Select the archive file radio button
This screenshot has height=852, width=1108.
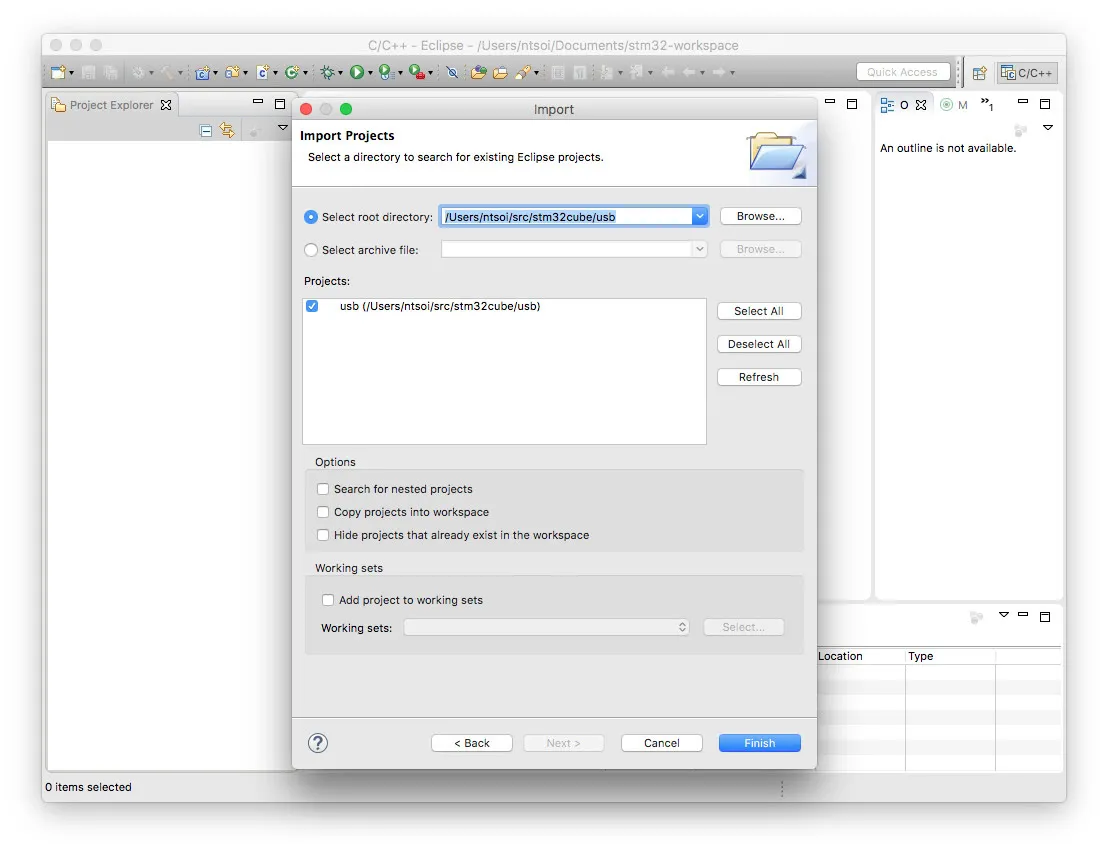(x=311, y=250)
